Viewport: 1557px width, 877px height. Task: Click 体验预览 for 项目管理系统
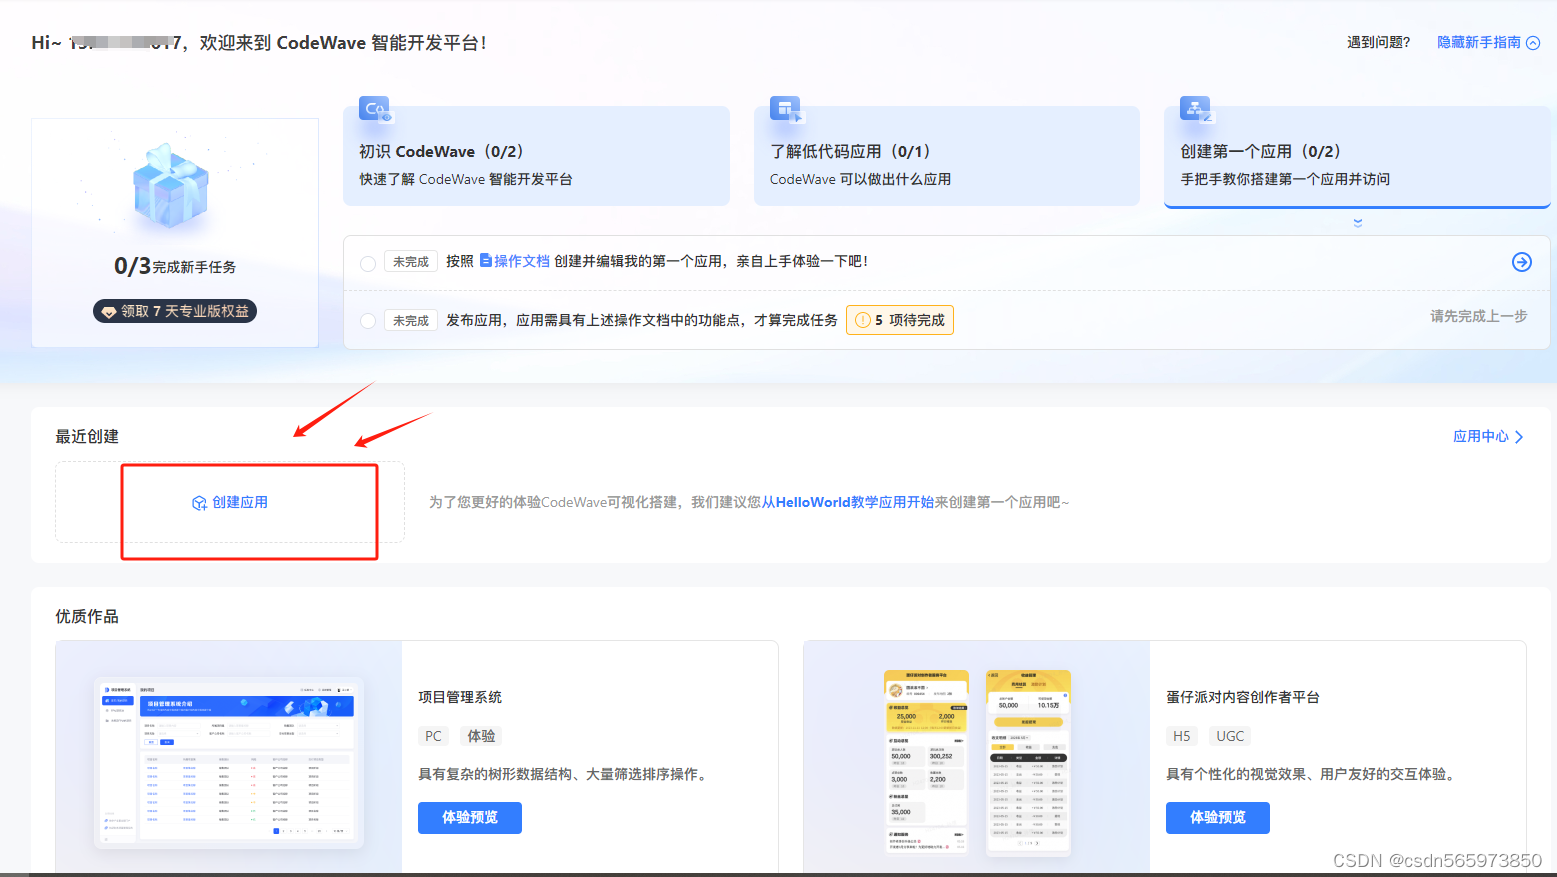pos(470,817)
